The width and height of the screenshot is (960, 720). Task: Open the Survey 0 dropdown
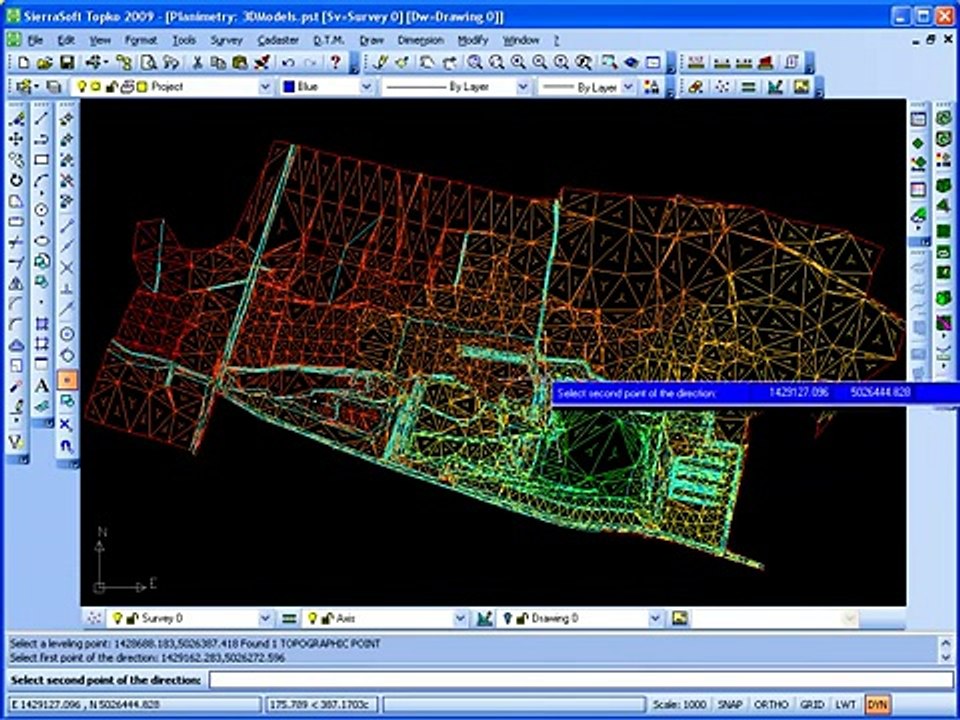(x=265, y=618)
